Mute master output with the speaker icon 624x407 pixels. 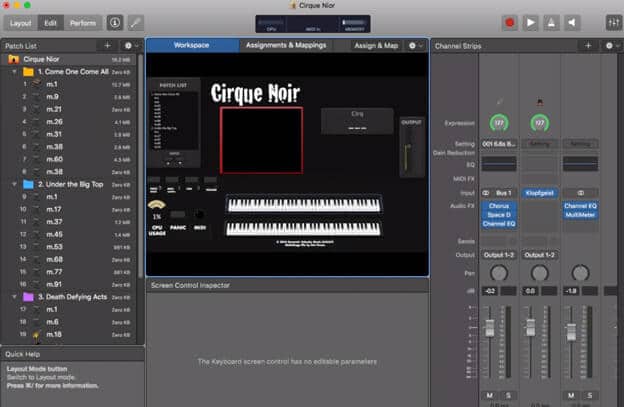click(x=572, y=23)
